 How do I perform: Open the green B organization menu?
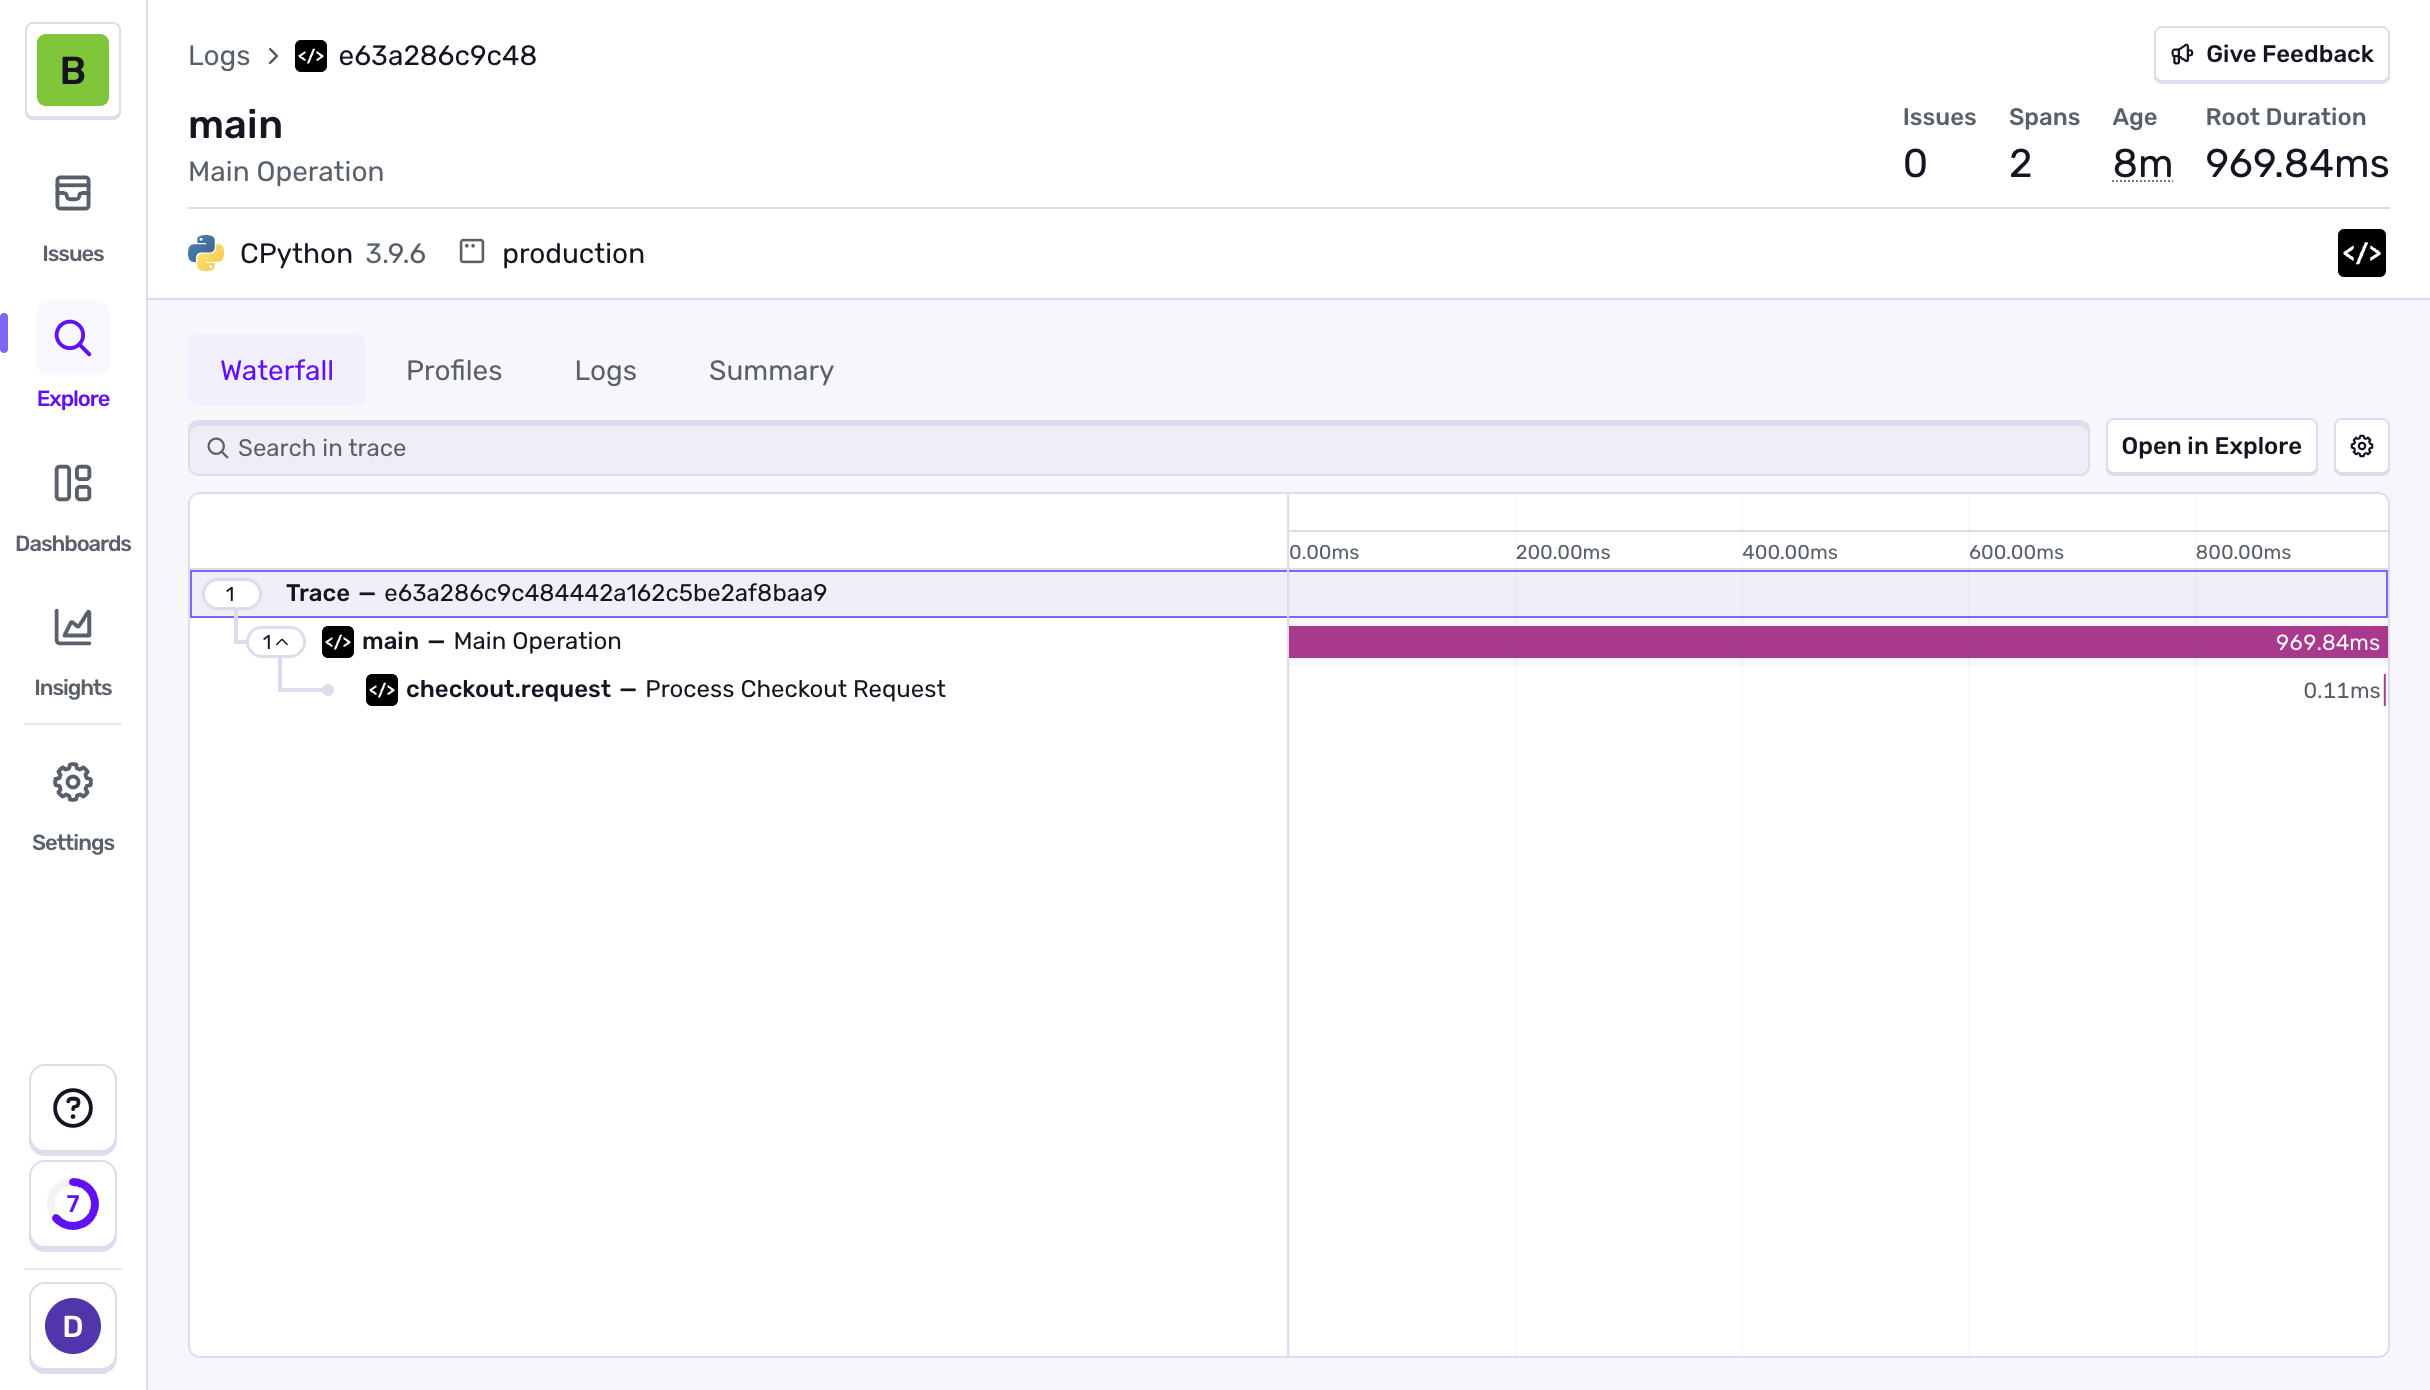[x=73, y=70]
